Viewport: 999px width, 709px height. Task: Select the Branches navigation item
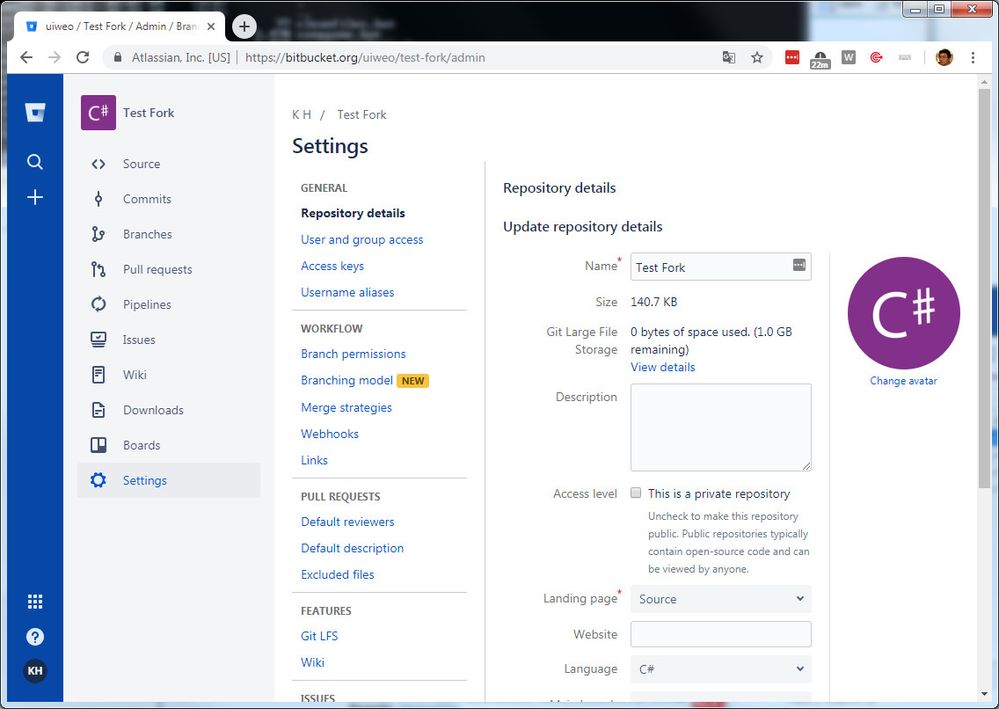tap(169, 234)
